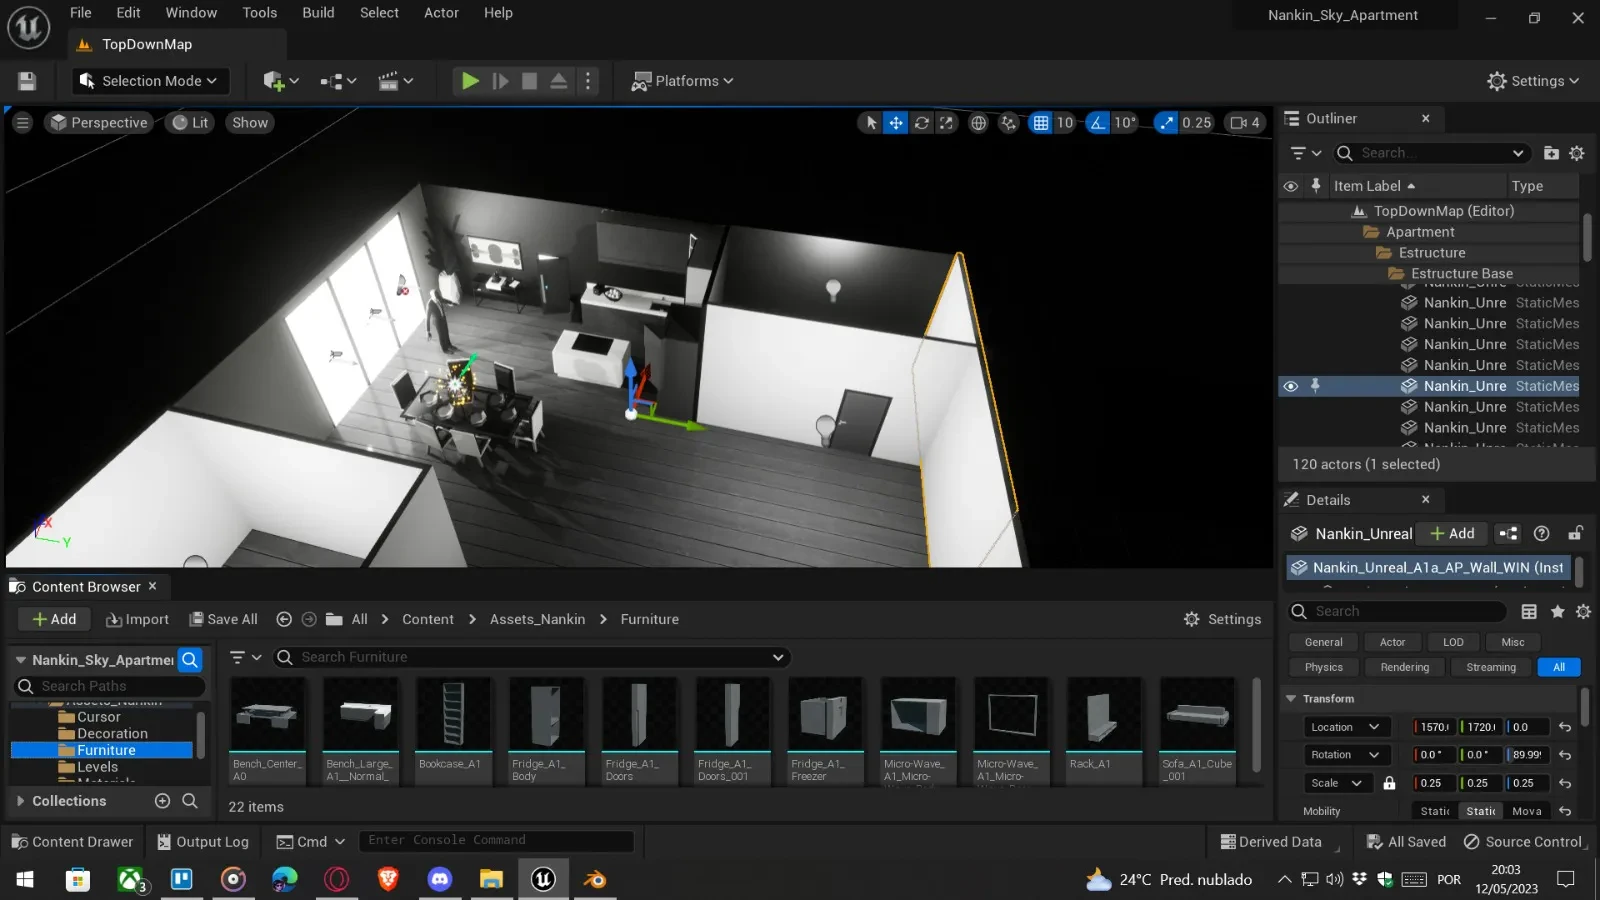Screen dimensions: 1600x900
Task: Select the Decoration folder in tree
Action: pyautogui.click(x=112, y=734)
